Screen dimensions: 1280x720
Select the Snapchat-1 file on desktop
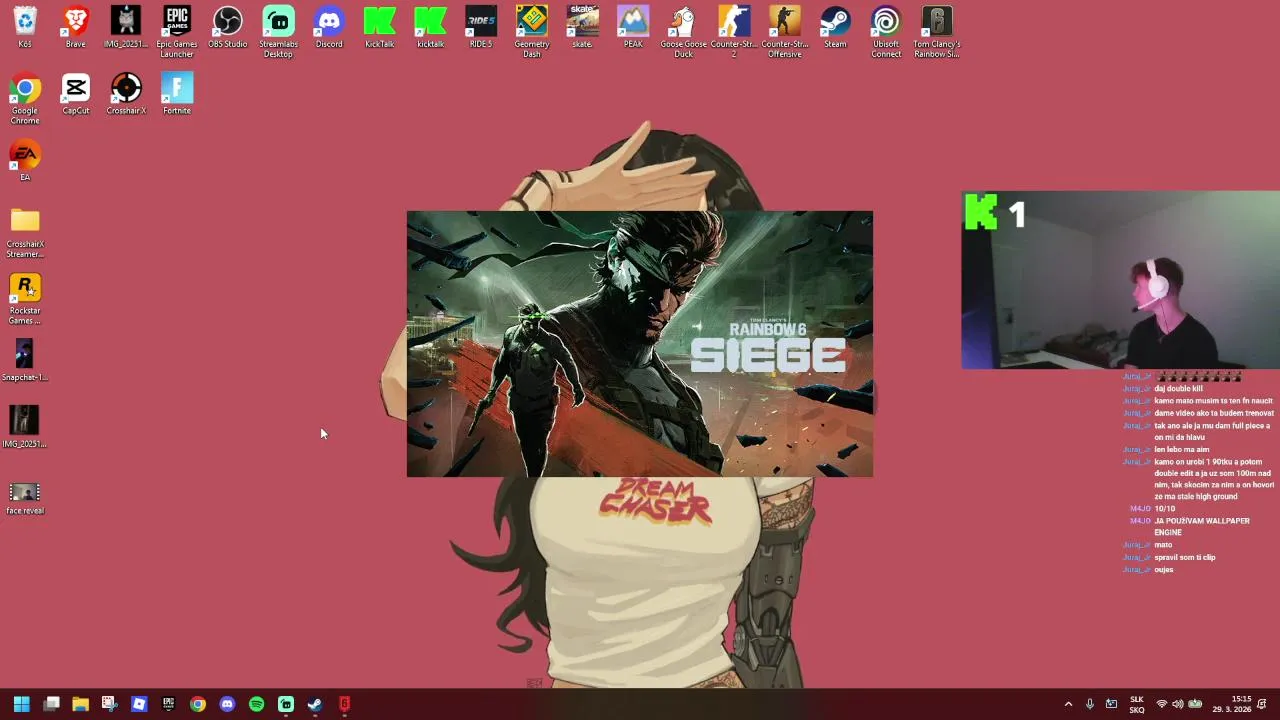click(25, 361)
